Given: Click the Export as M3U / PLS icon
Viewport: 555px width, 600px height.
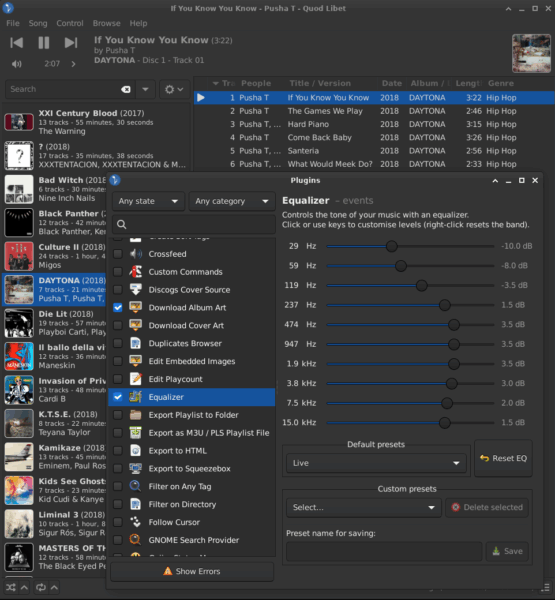Looking at the screenshot, I should coord(135,433).
